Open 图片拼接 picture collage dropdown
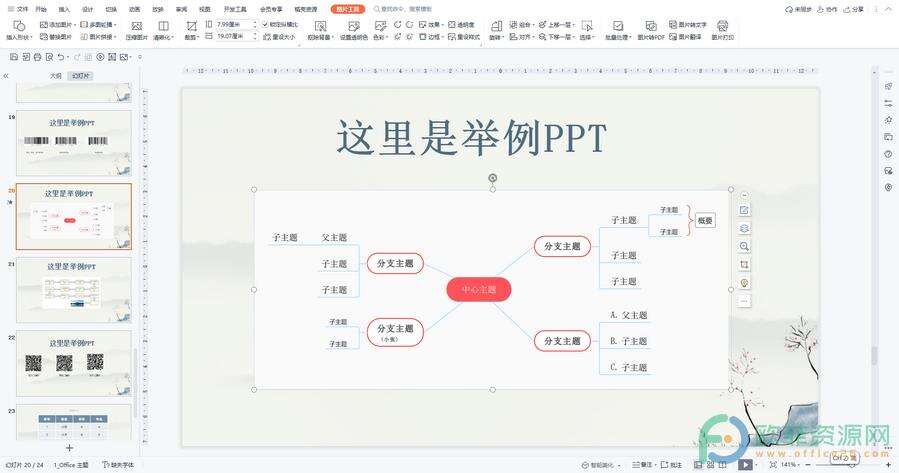 click(x=99, y=37)
